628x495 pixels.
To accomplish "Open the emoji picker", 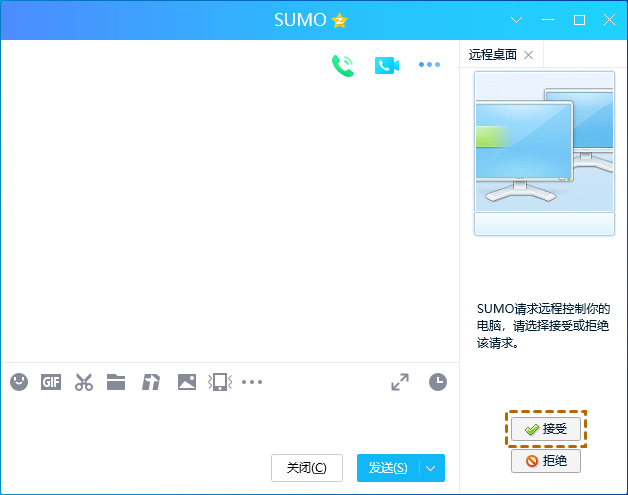I will coord(19,382).
